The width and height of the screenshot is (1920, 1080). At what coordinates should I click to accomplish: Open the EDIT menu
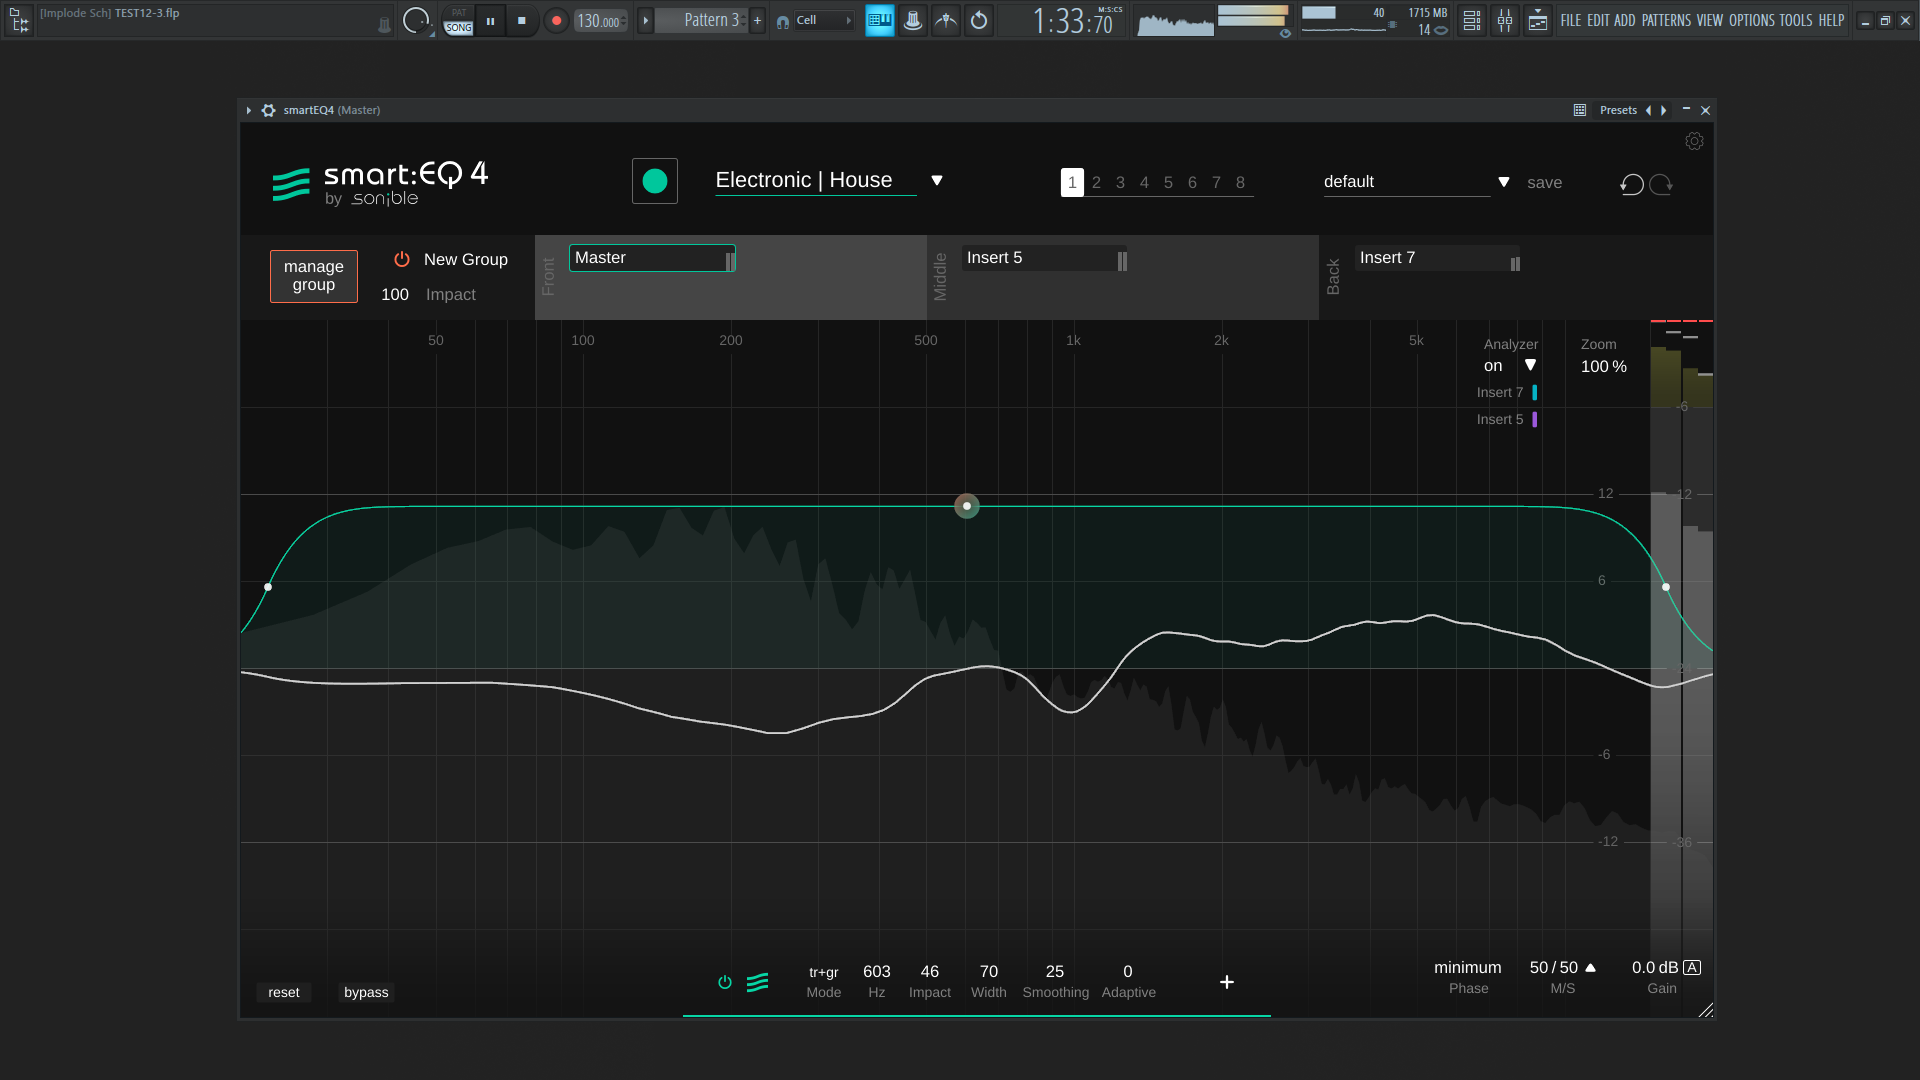1598,20
